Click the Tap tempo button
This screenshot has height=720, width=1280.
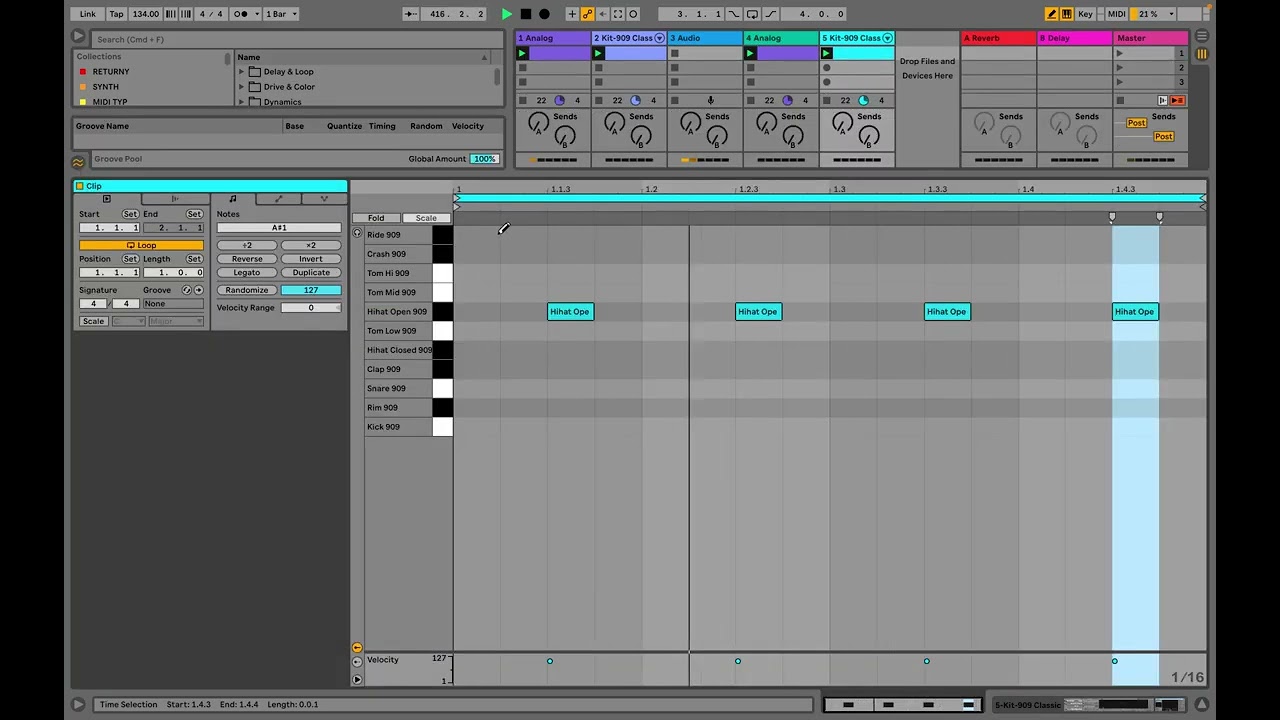[117, 14]
